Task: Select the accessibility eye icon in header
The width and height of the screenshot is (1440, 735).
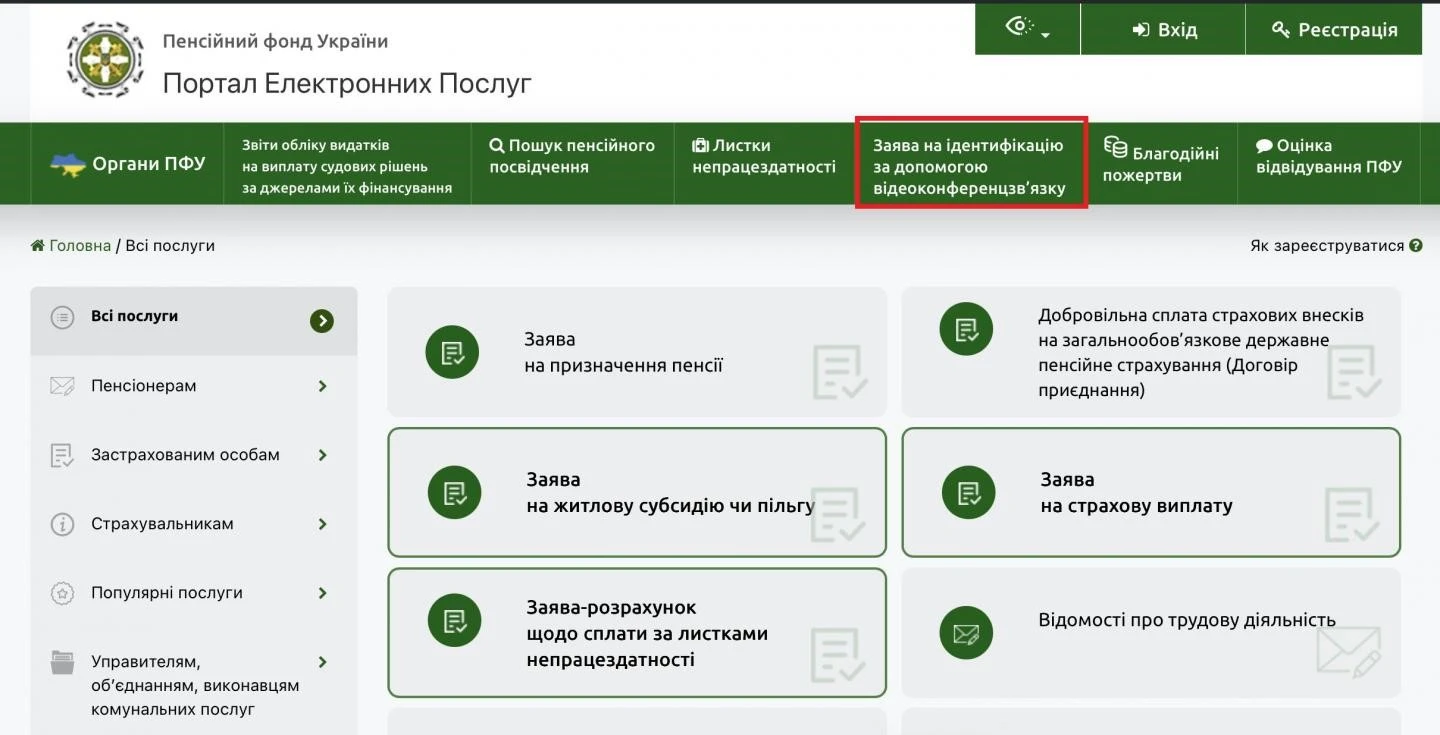Action: (1020, 28)
